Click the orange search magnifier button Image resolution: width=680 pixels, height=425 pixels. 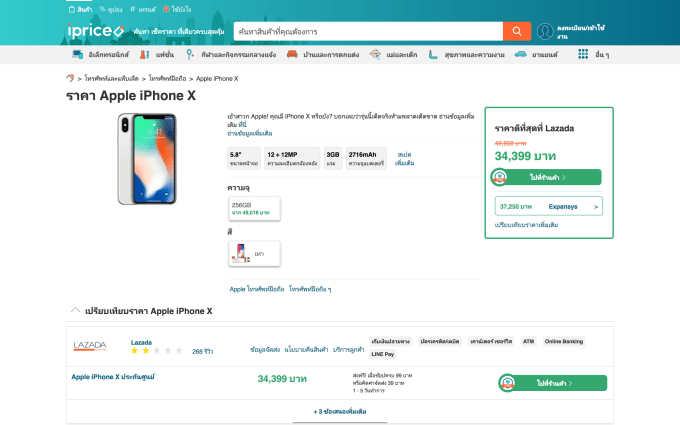coord(516,31)
